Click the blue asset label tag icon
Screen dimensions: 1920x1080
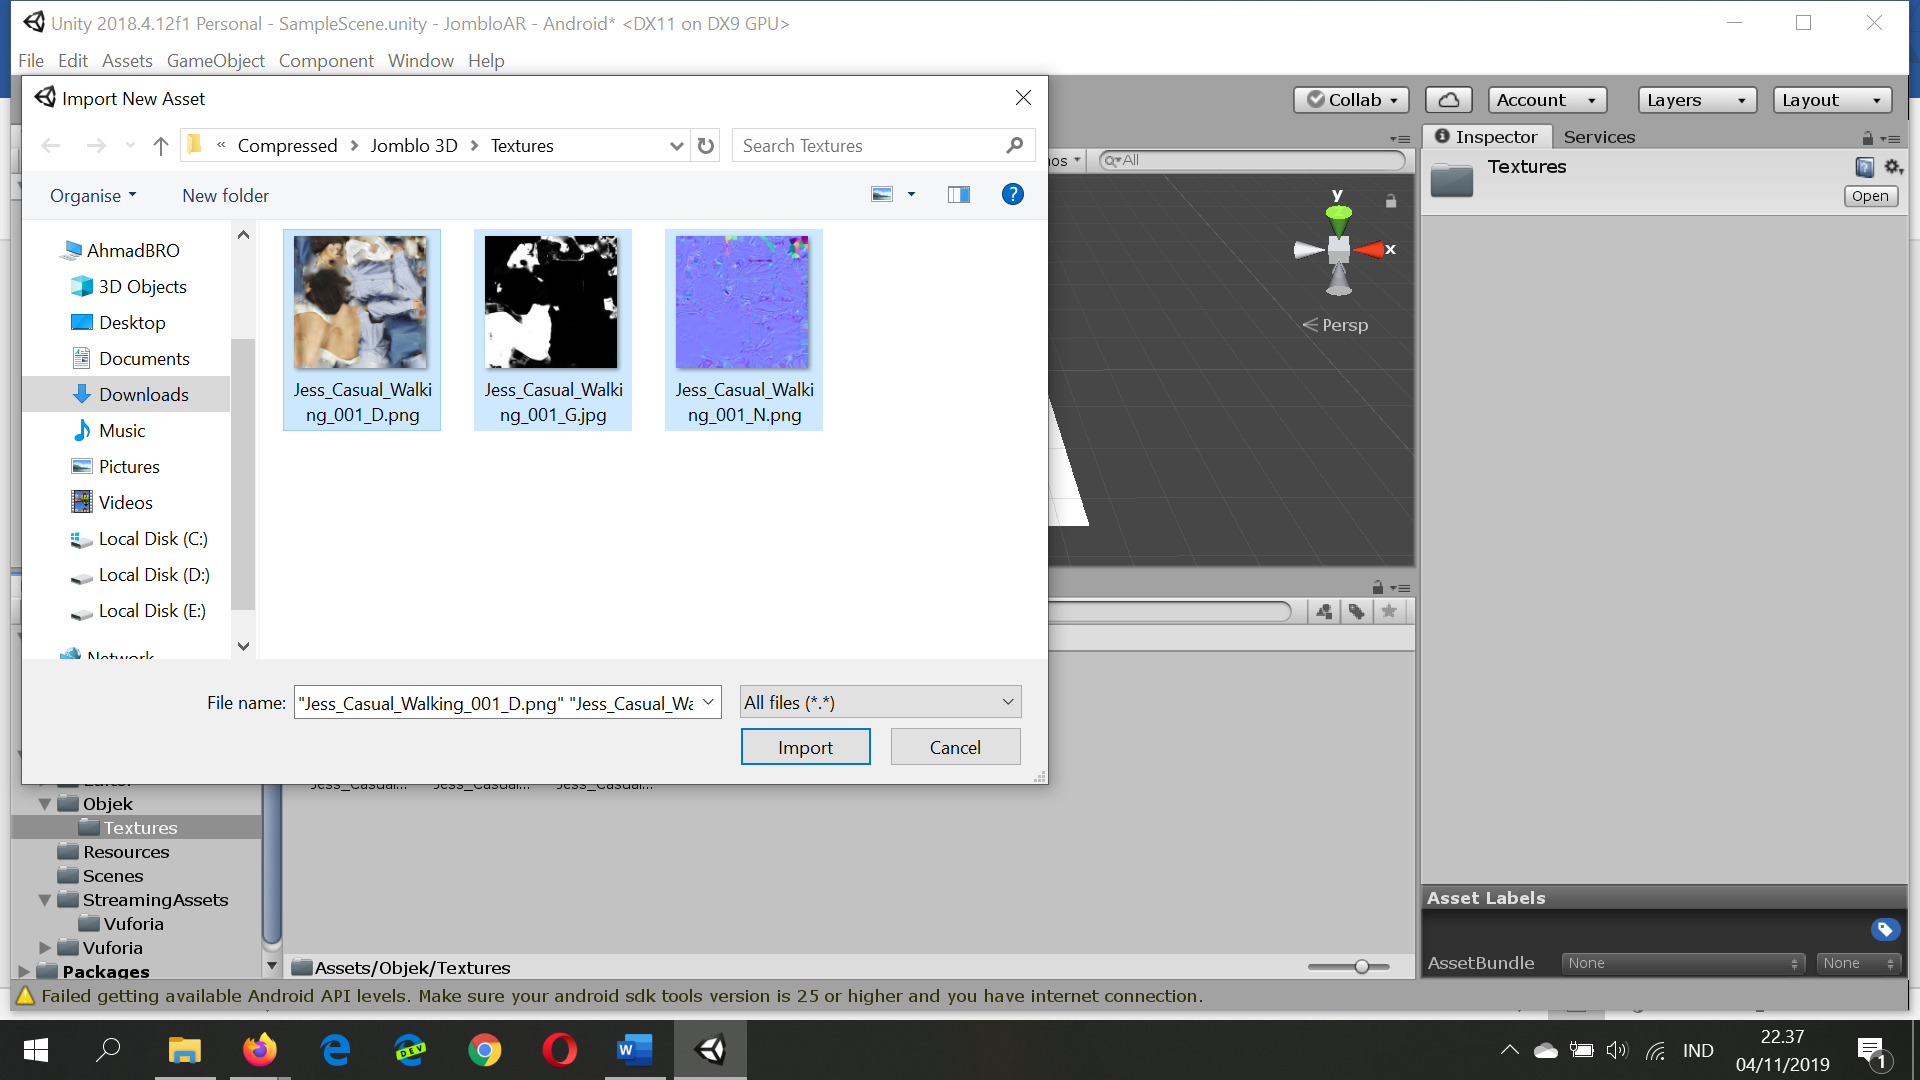(x=1885, y=930)
